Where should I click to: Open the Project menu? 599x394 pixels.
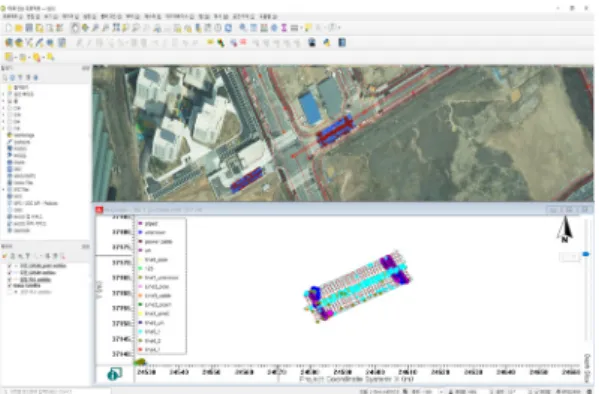[13, 16]
